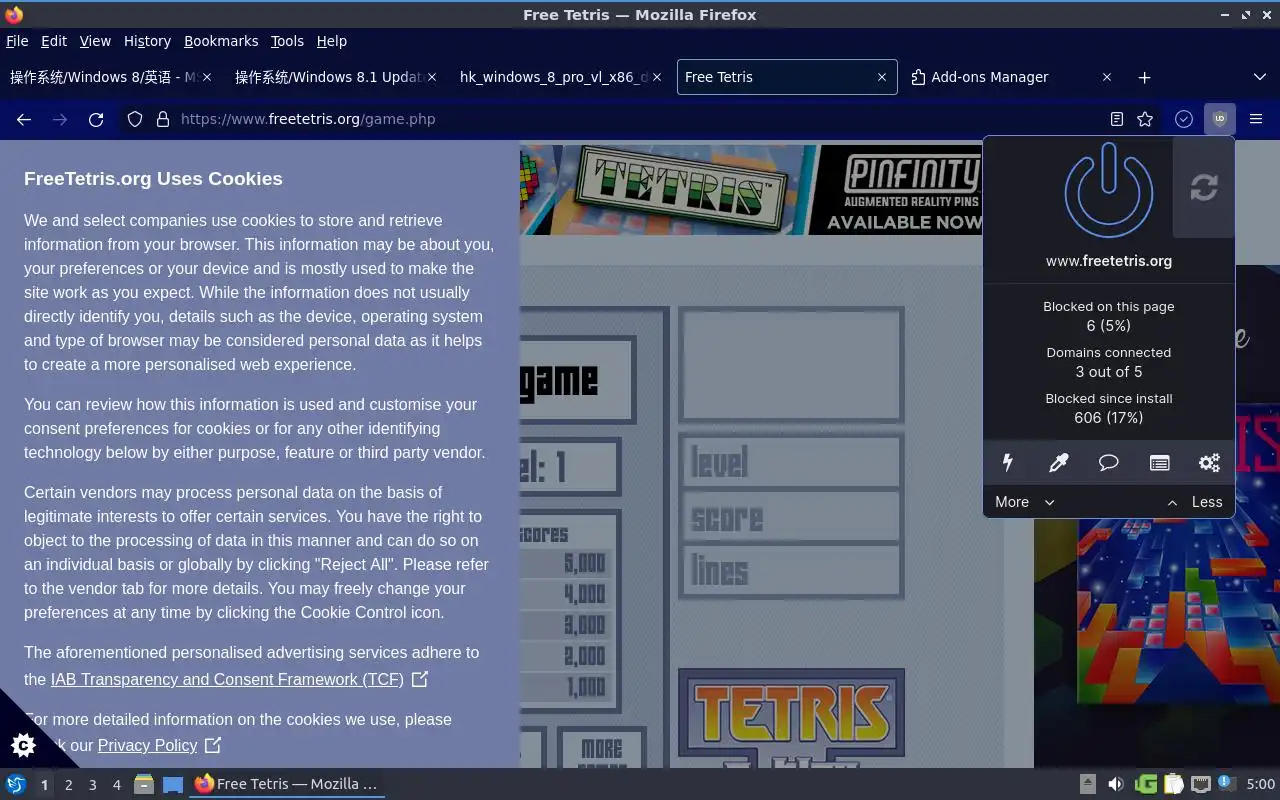Open the taskbar start menu icon
1280x800 pixels.
(15, 784)
